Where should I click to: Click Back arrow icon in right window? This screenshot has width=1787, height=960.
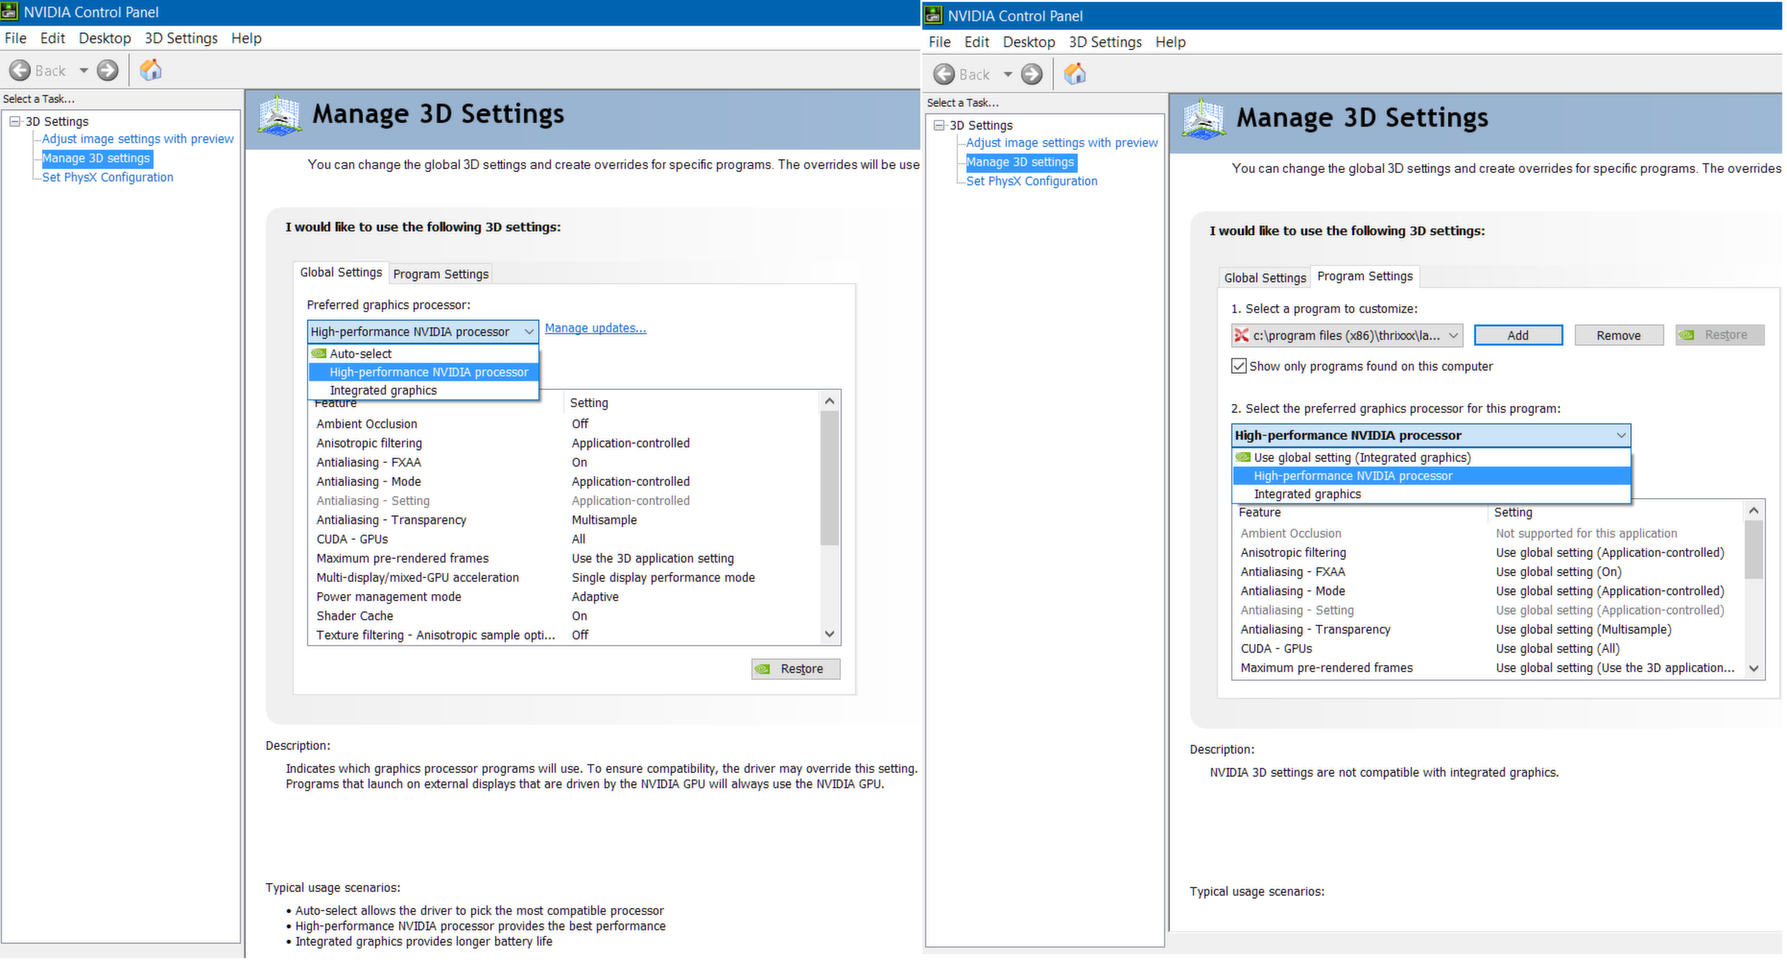(944, 74)
